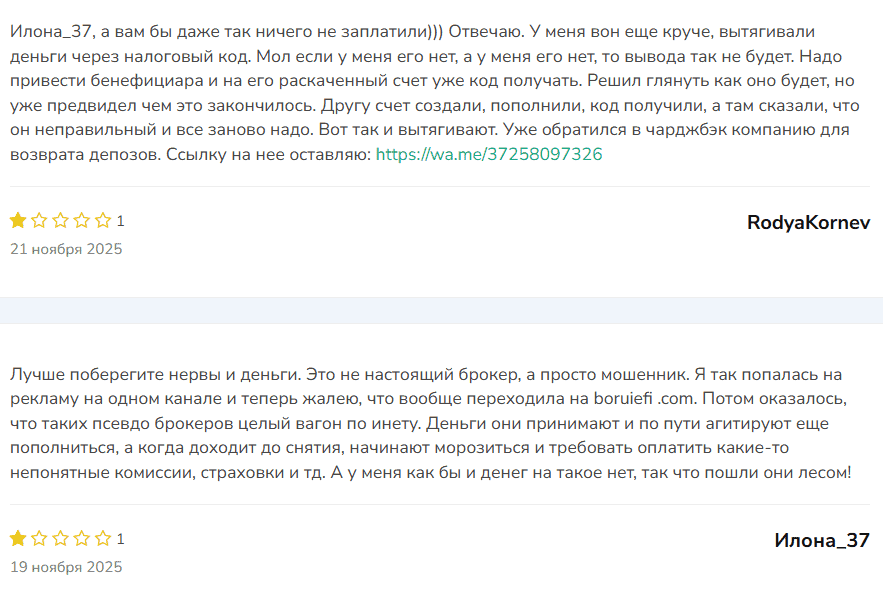Select the second star under Илона_37's review
Image resolution: width=883 pixels, height=595 pixels.
[x=39, y=538]
